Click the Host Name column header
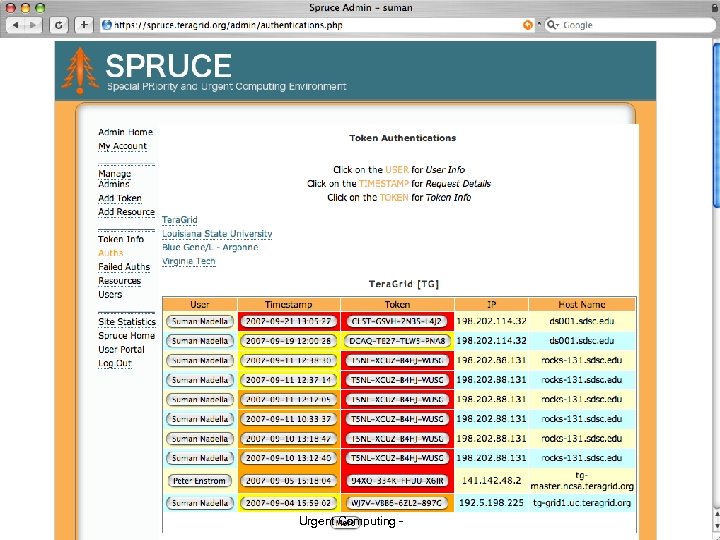Image resolution: width=720 pixels, height=540 pixels. pos(582,304)
